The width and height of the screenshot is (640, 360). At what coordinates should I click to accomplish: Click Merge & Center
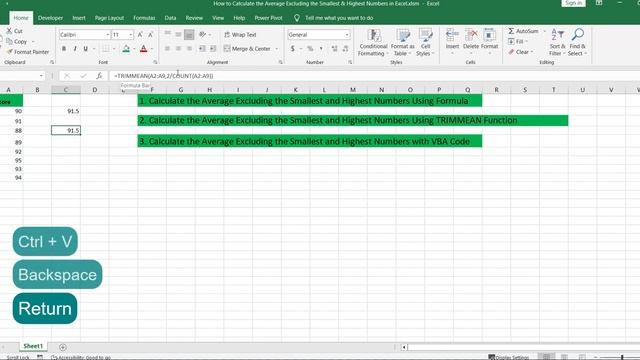(247, 49)
